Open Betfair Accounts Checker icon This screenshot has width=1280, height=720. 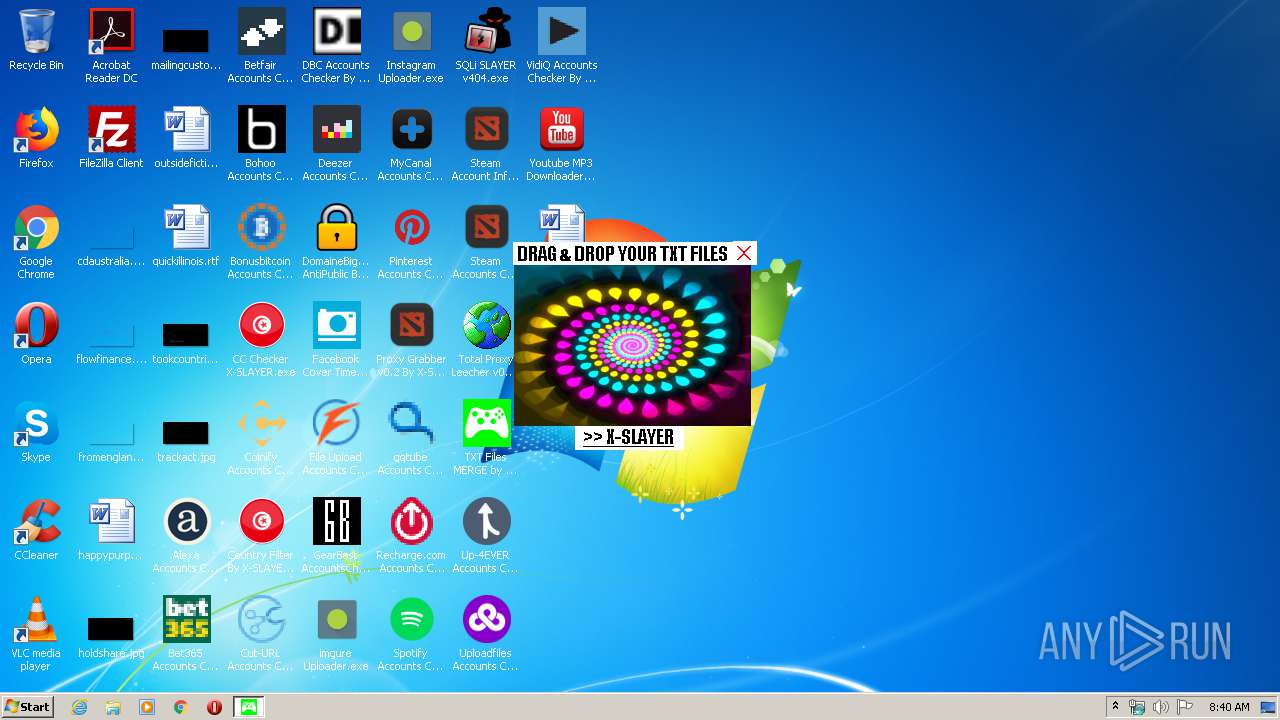(x=261, y=33)
